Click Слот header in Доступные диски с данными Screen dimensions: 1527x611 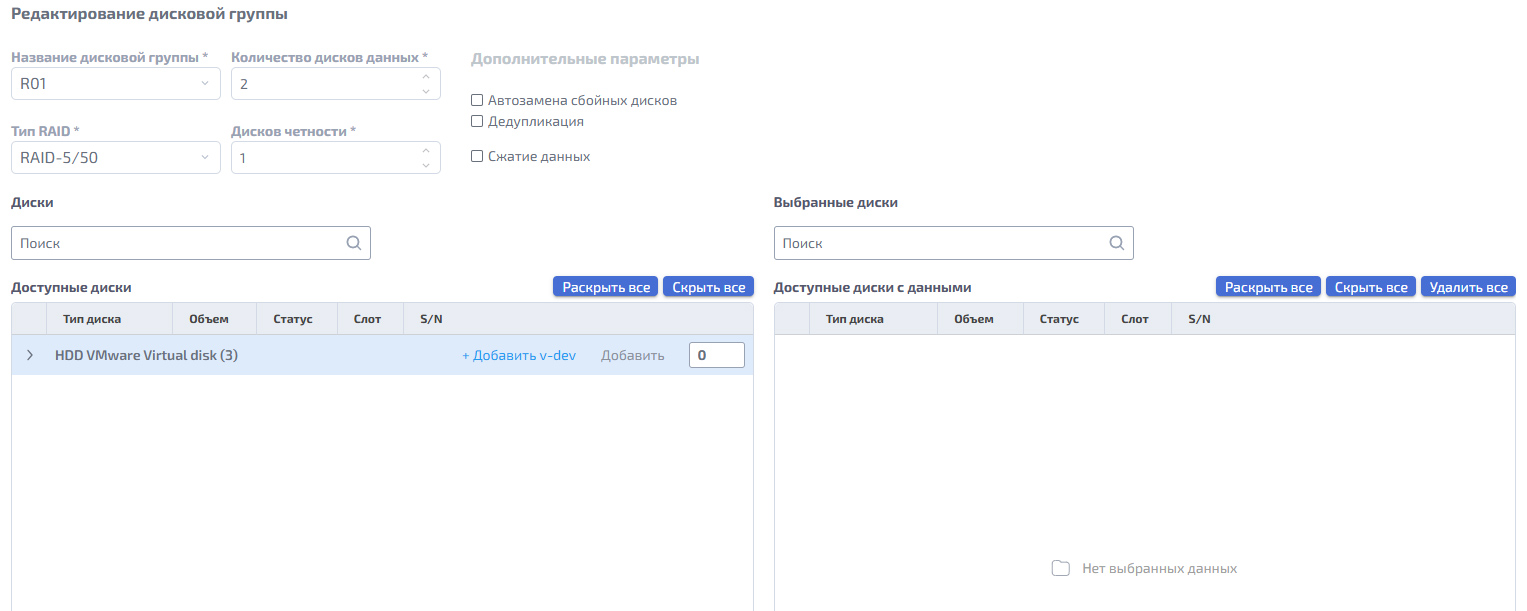tap(1135, 319)
